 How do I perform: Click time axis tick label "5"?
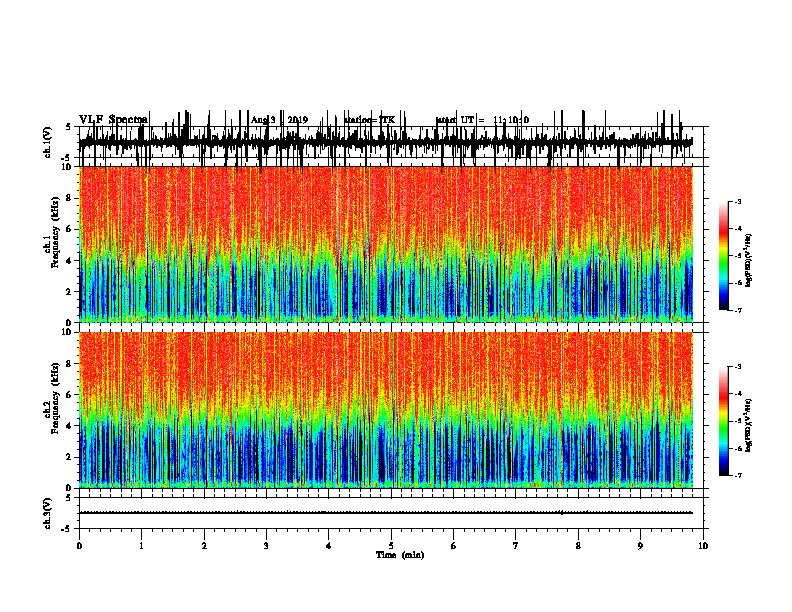click(x=391, y=546)
